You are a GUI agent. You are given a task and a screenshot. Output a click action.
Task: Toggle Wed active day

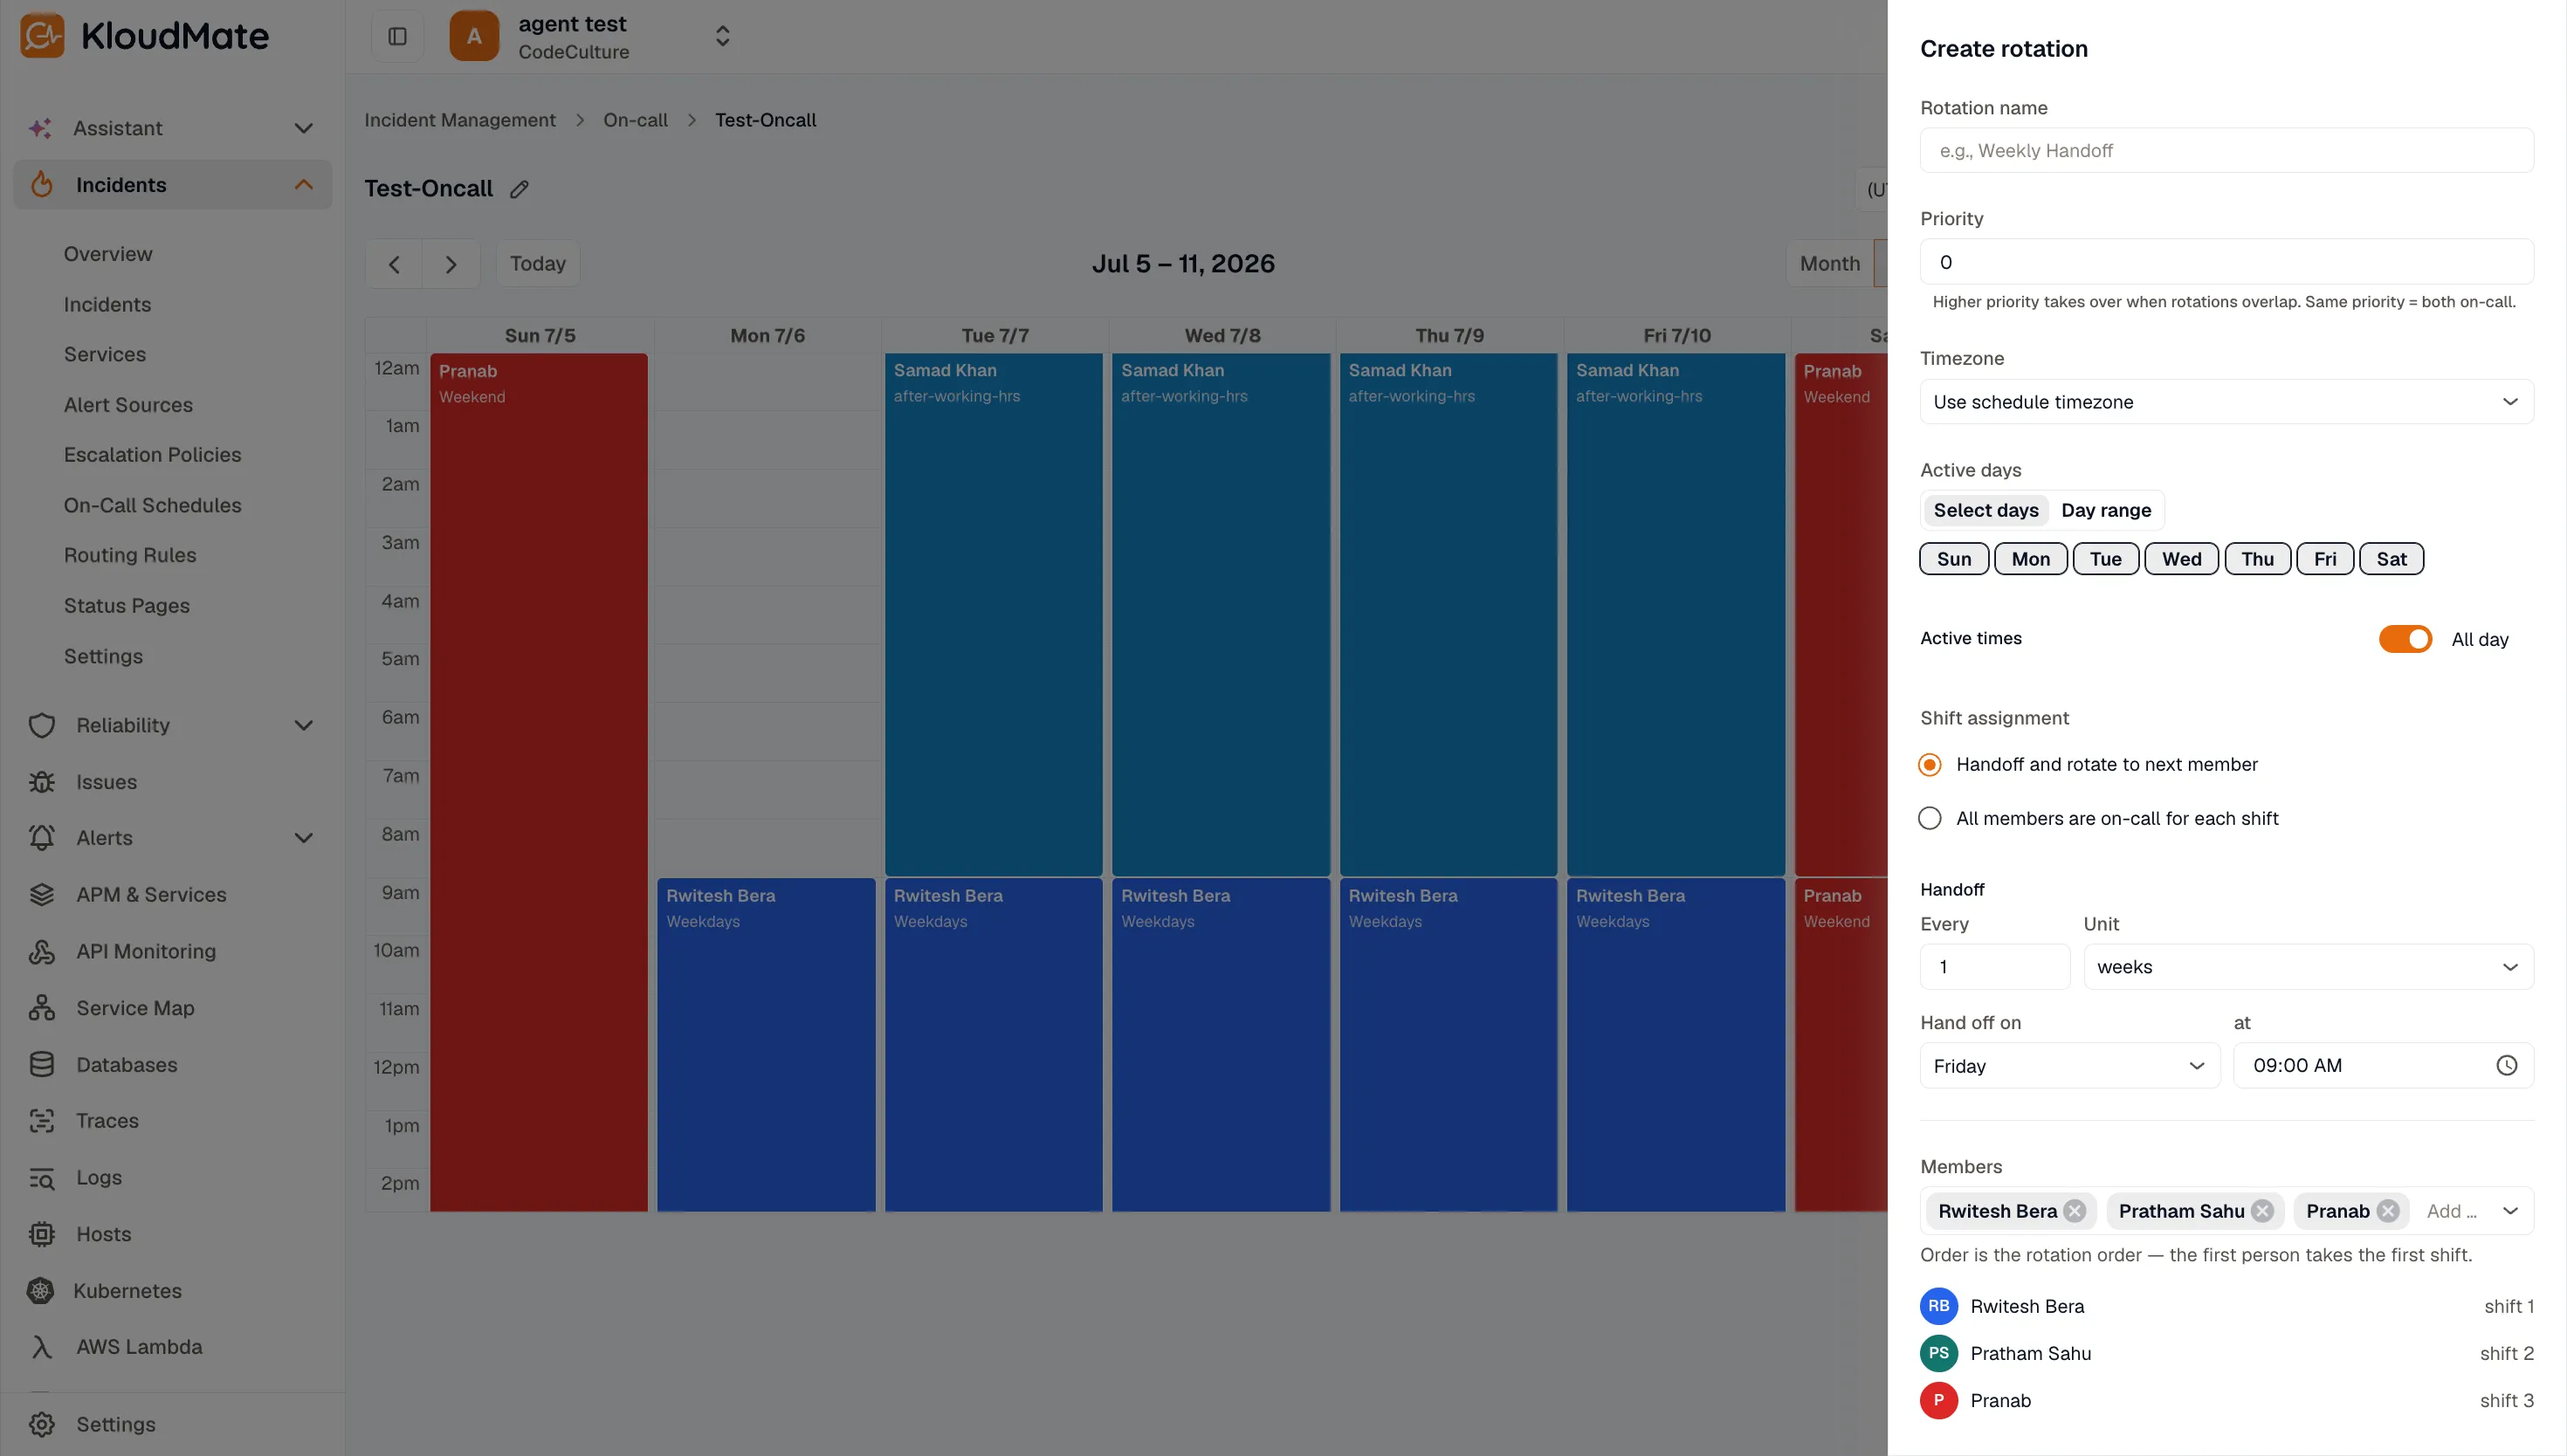(x=2181, y=559)
